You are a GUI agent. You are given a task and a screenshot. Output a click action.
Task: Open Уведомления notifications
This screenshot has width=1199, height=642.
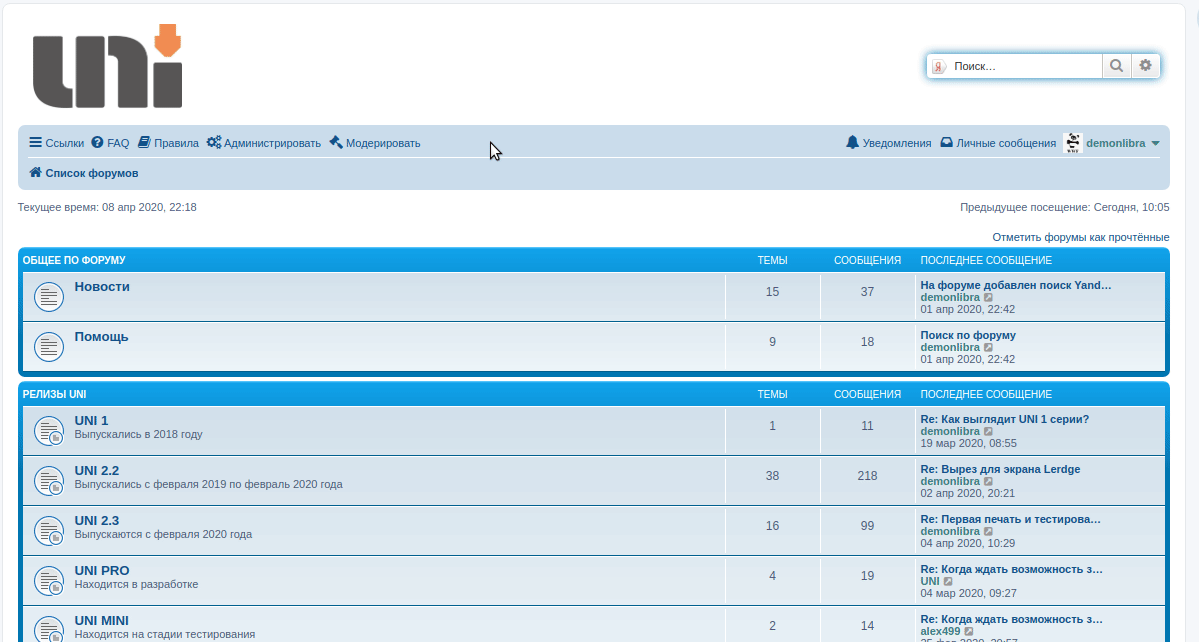889,143
